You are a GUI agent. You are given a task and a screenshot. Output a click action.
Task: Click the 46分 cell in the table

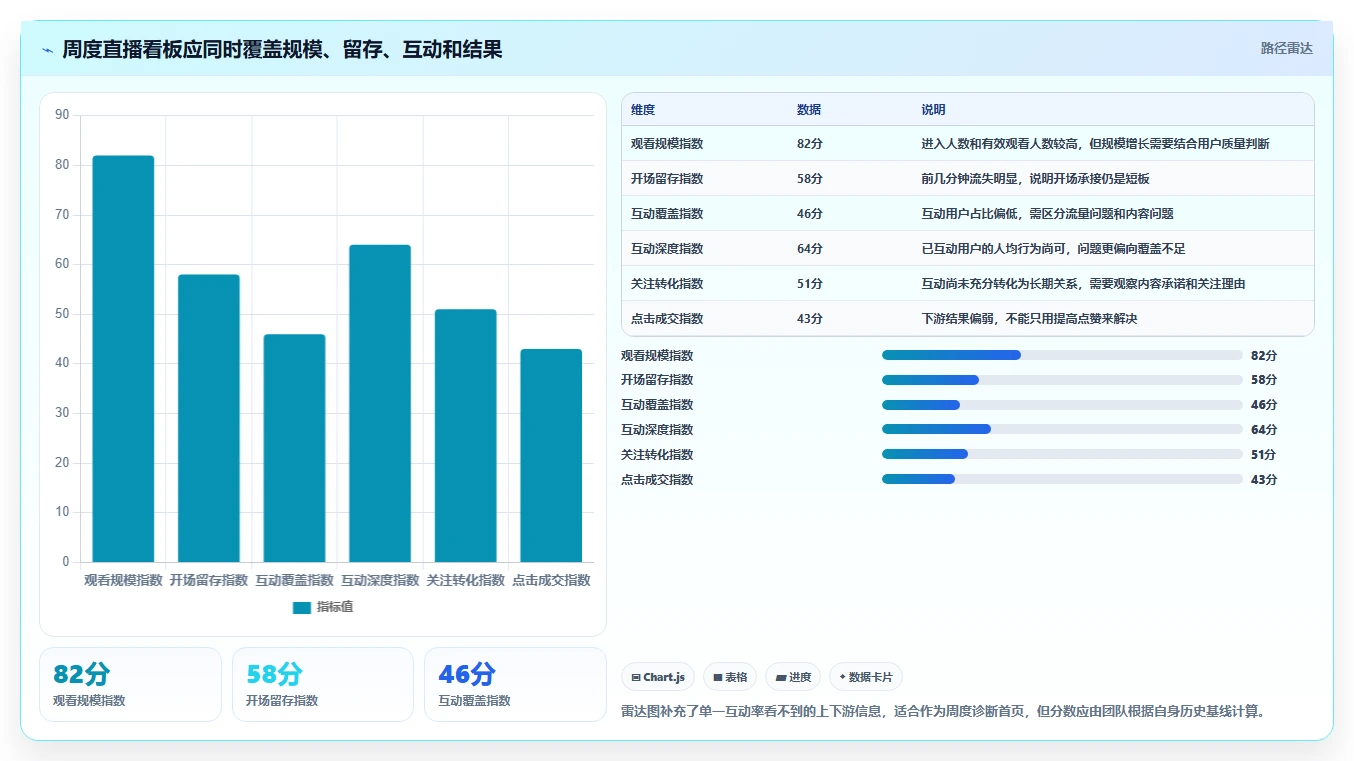coord(810,214)
